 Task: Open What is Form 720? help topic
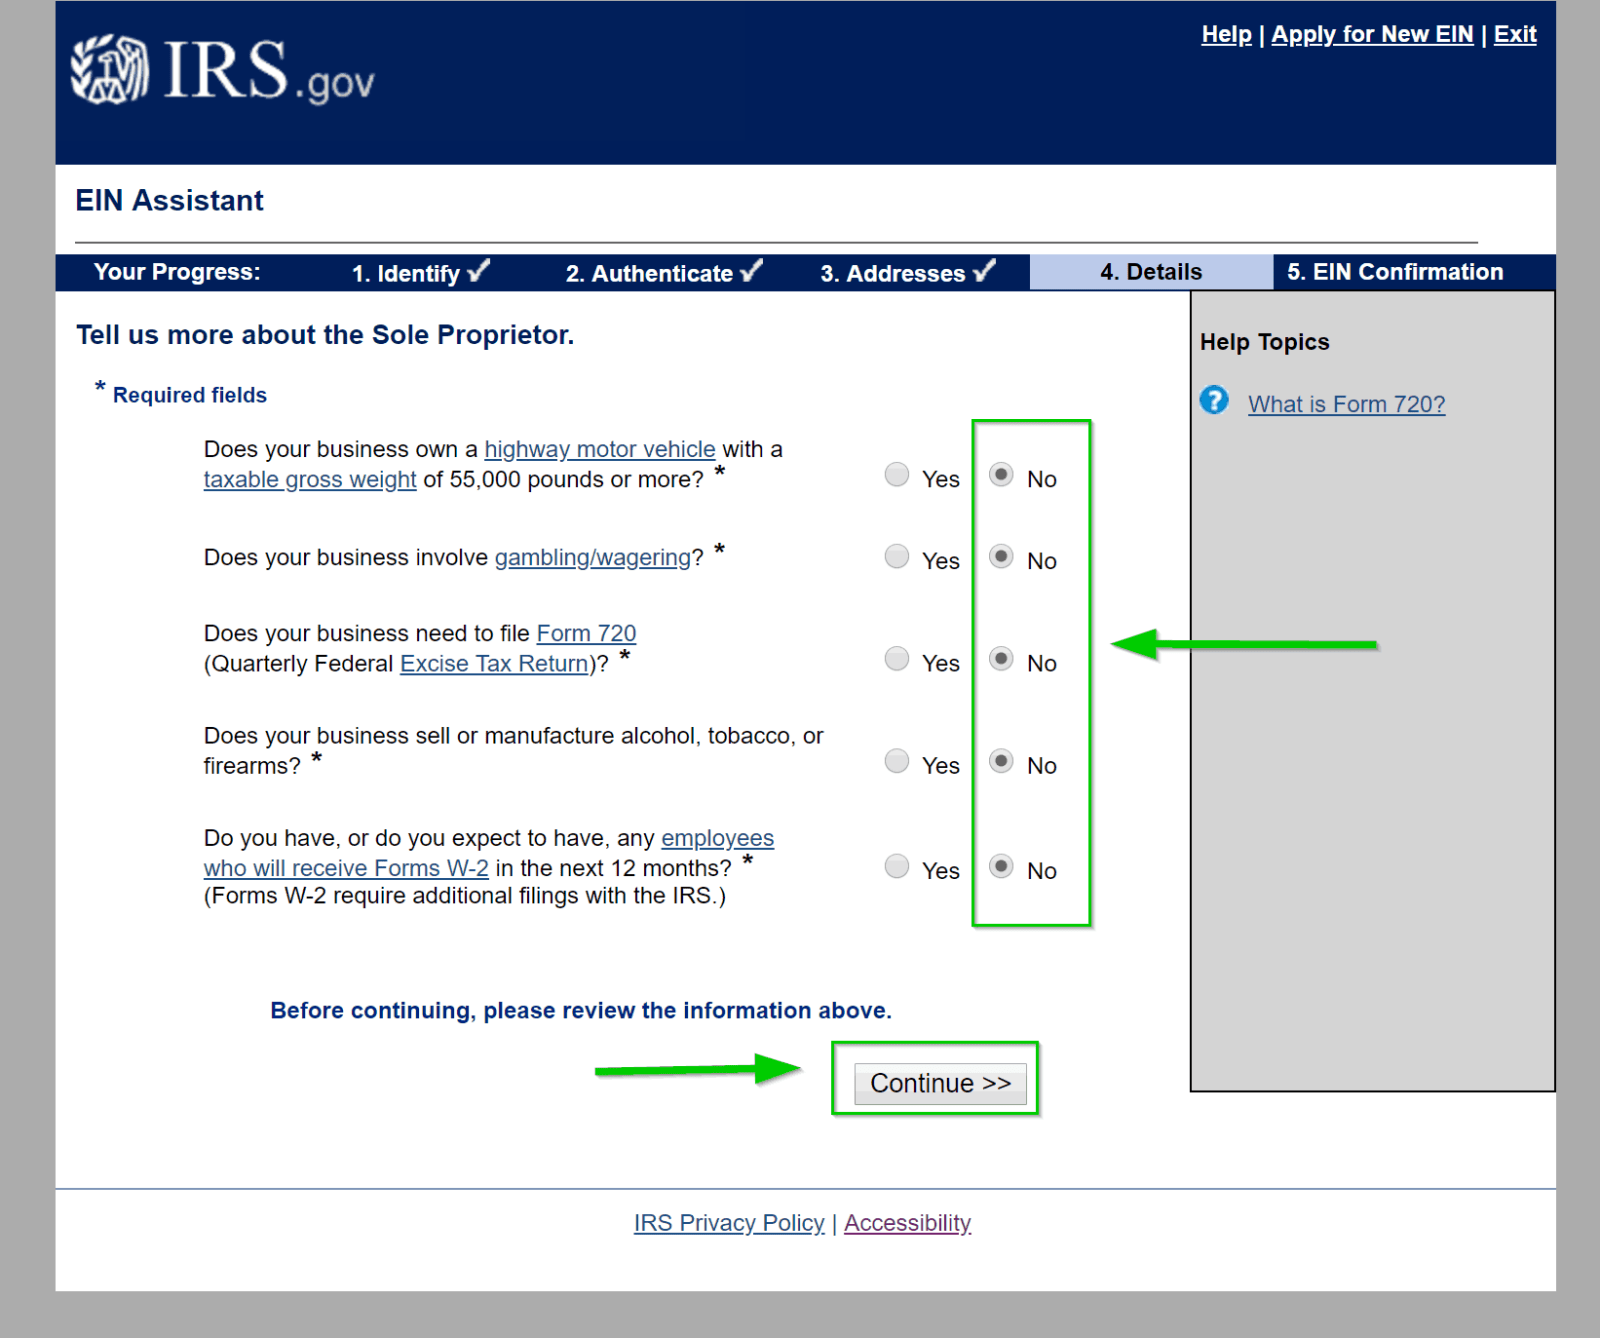(x=1346, y=404)
